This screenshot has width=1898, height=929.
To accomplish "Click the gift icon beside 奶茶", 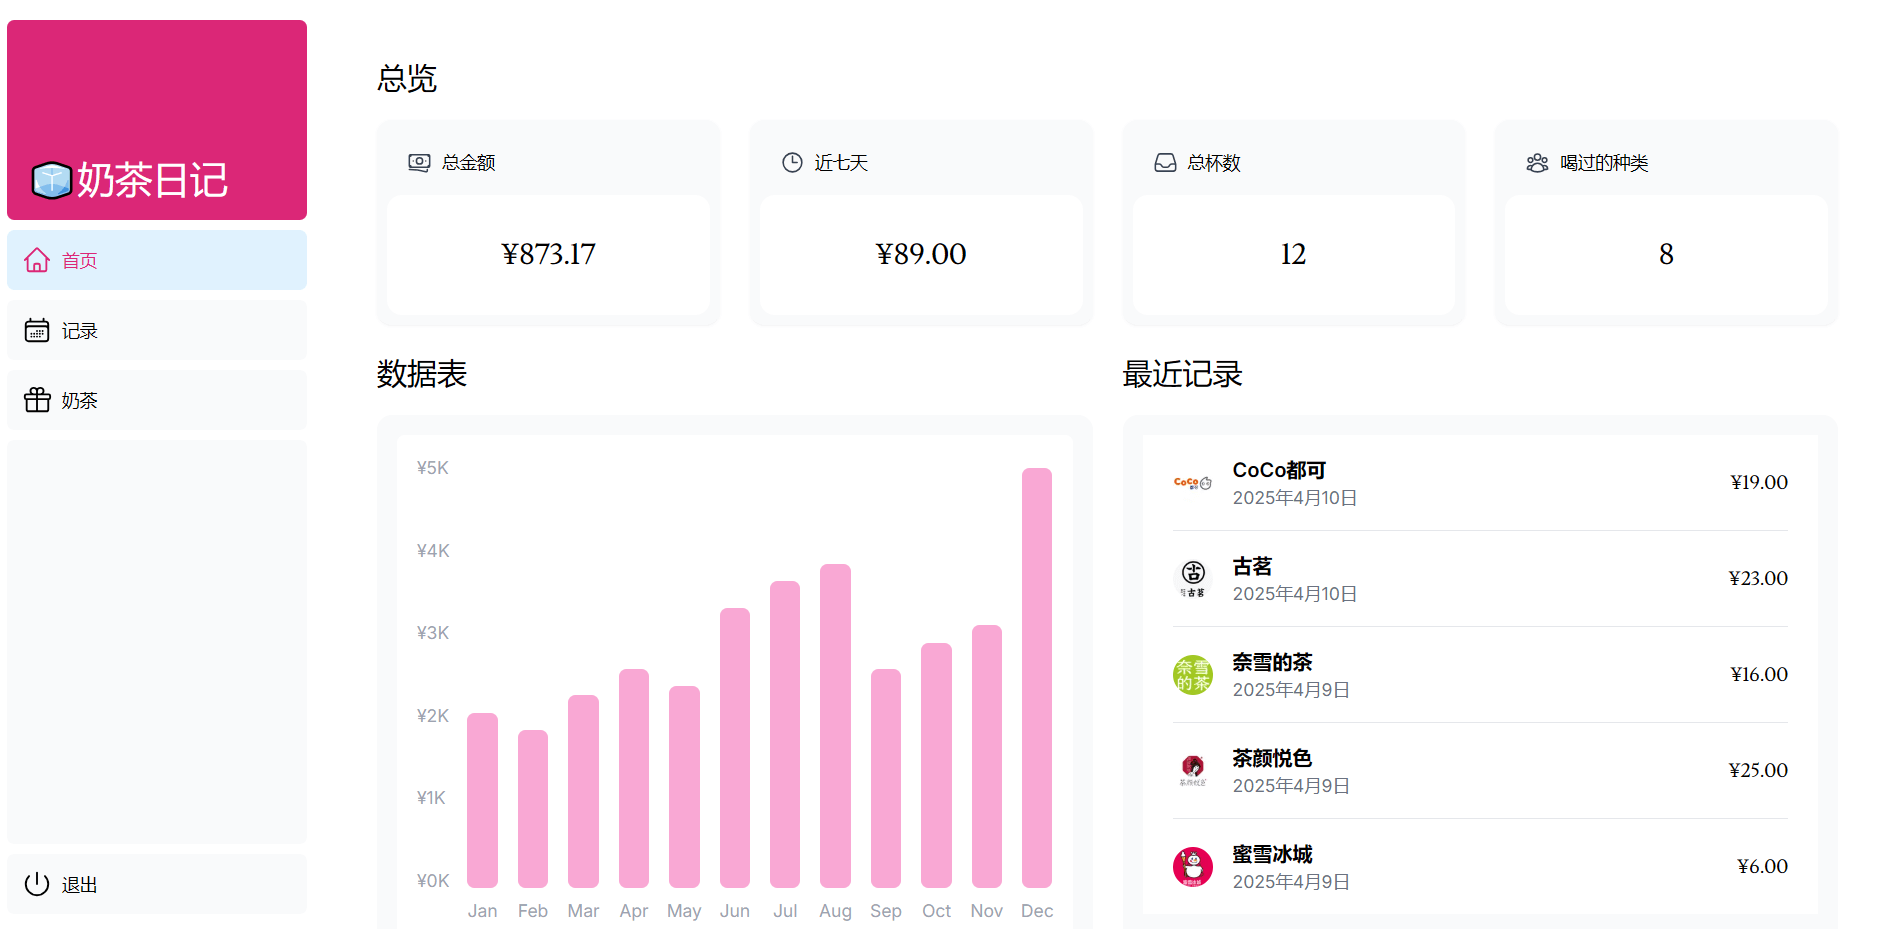I will coord(37,400).
